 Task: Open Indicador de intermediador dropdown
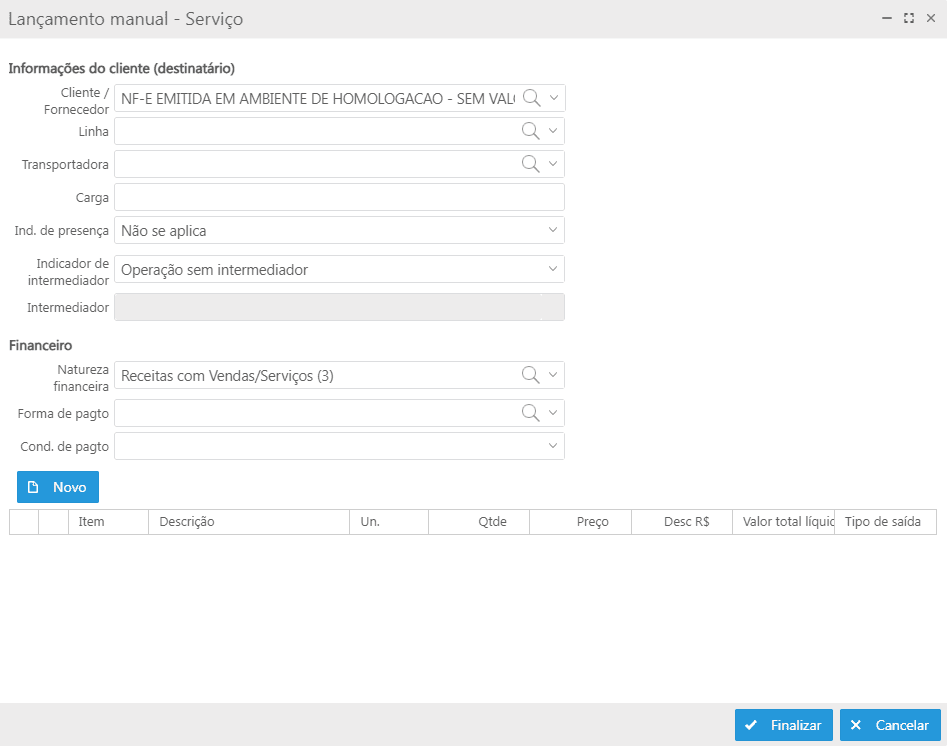pyautogui.click(x=339, y=269)
